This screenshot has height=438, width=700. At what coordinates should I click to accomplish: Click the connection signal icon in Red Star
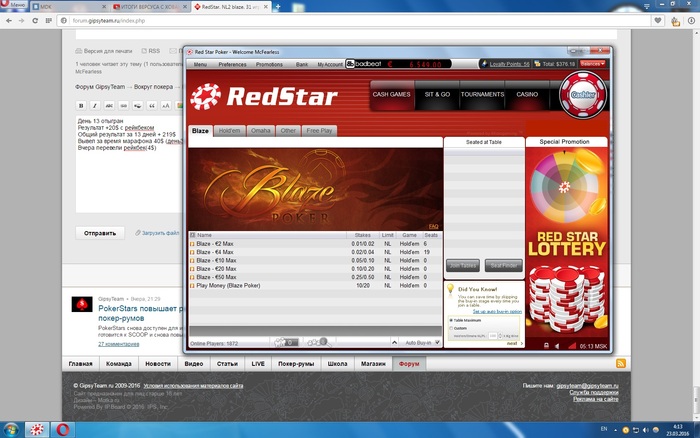(x=572, y=346)
